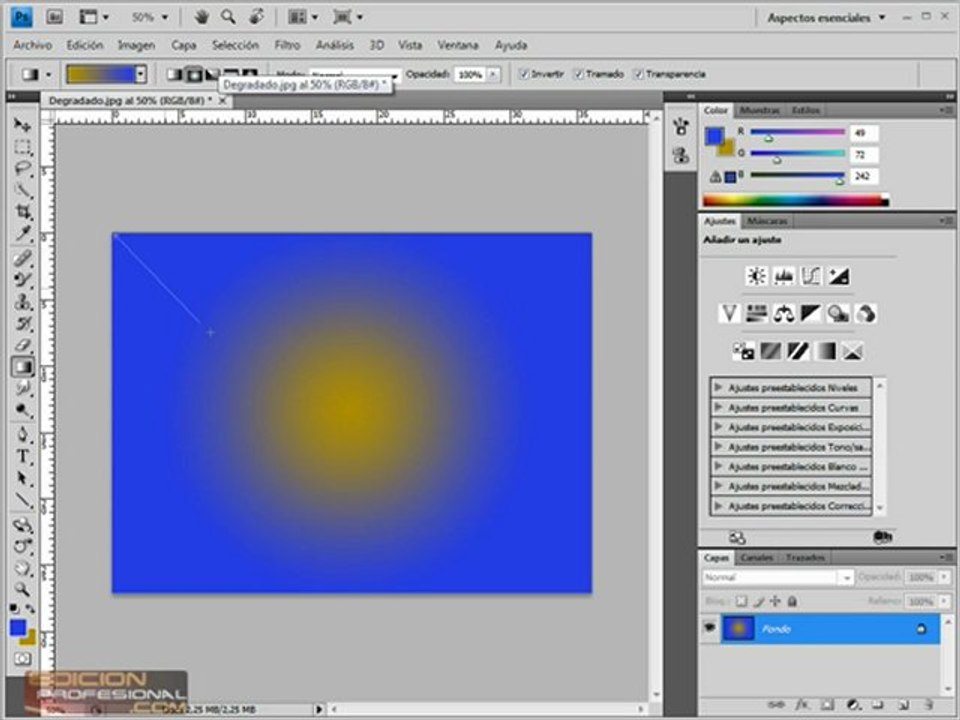This screenshot has height=720, width=960.
Task: Open the Imagen menu
Action: [x=136, y=45]
